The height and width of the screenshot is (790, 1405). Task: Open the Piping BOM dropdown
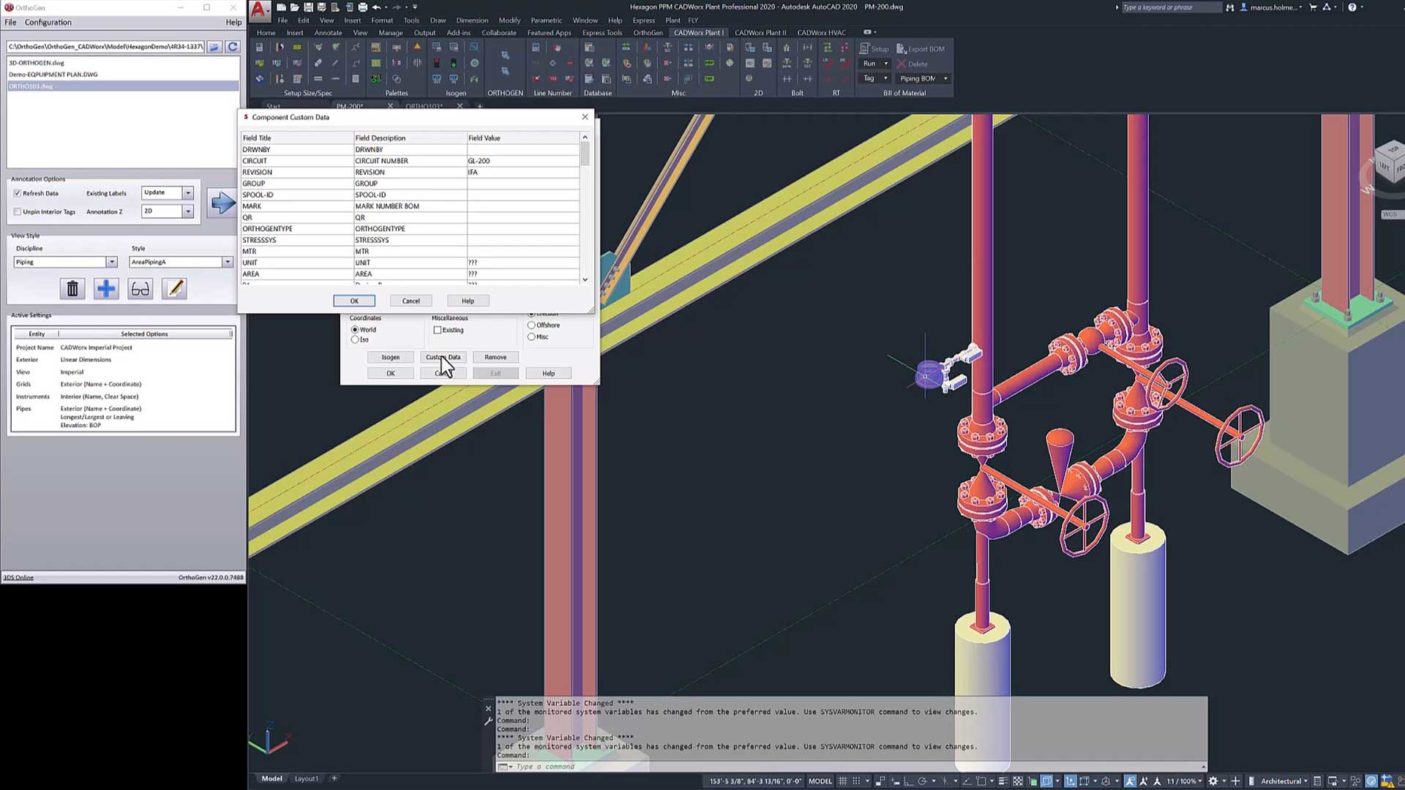[x=923, y=78]
